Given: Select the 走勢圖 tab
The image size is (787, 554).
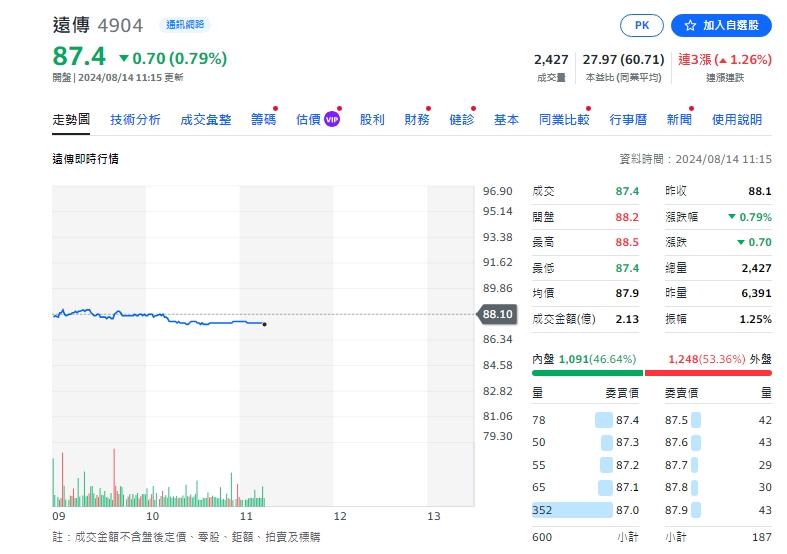Looking at the screenshot, I should coord(71,119).
